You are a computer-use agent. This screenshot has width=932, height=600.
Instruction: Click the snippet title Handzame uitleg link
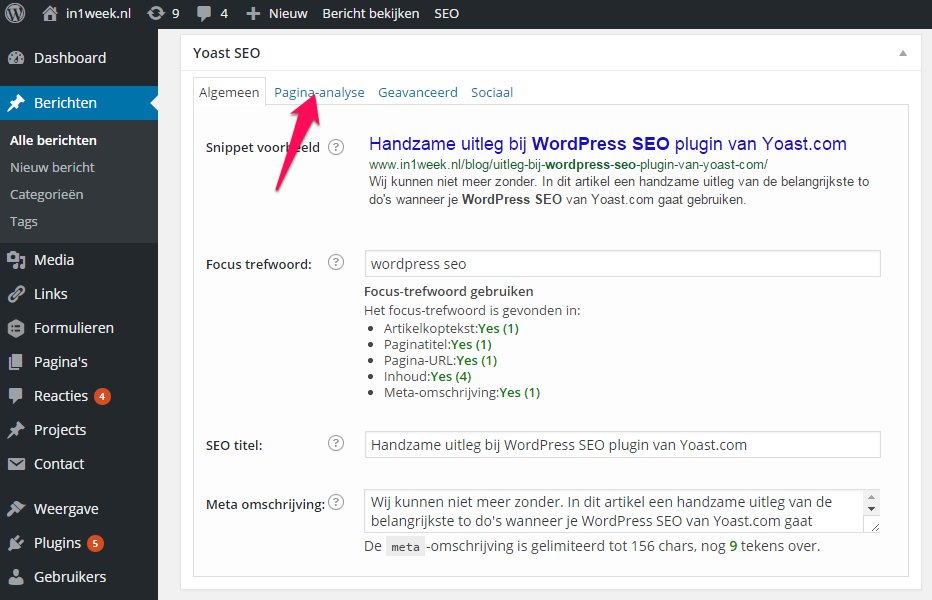tap(607, 144)
